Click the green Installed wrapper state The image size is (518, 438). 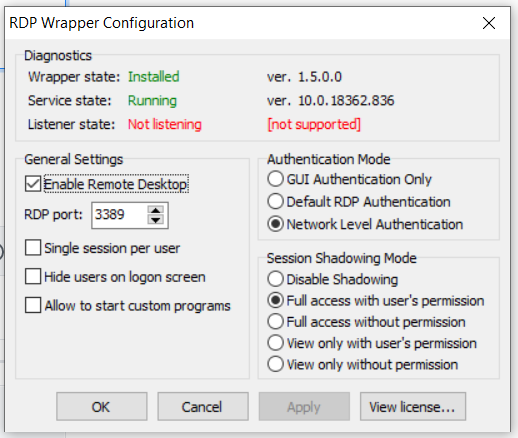pyautogui.click(x=154, y=77)
